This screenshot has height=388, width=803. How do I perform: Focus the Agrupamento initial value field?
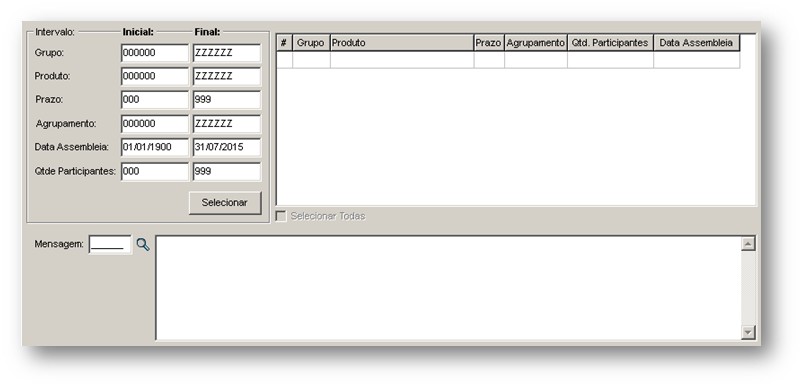click(x=155, y=124)
